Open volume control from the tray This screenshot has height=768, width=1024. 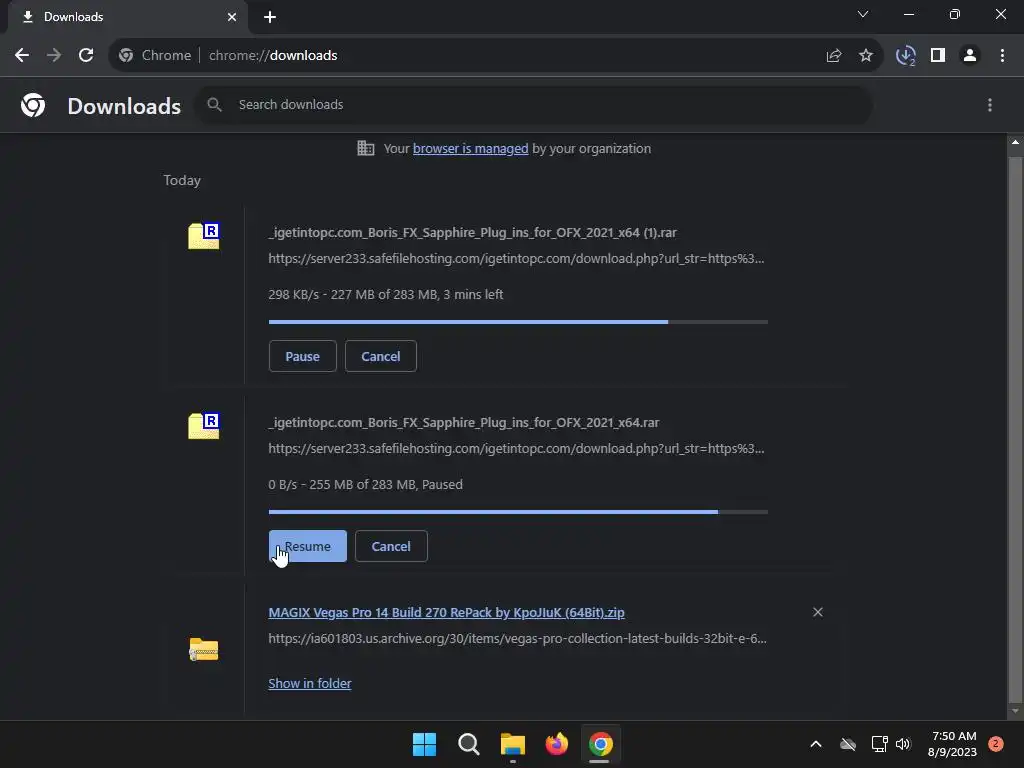point(903,744)
